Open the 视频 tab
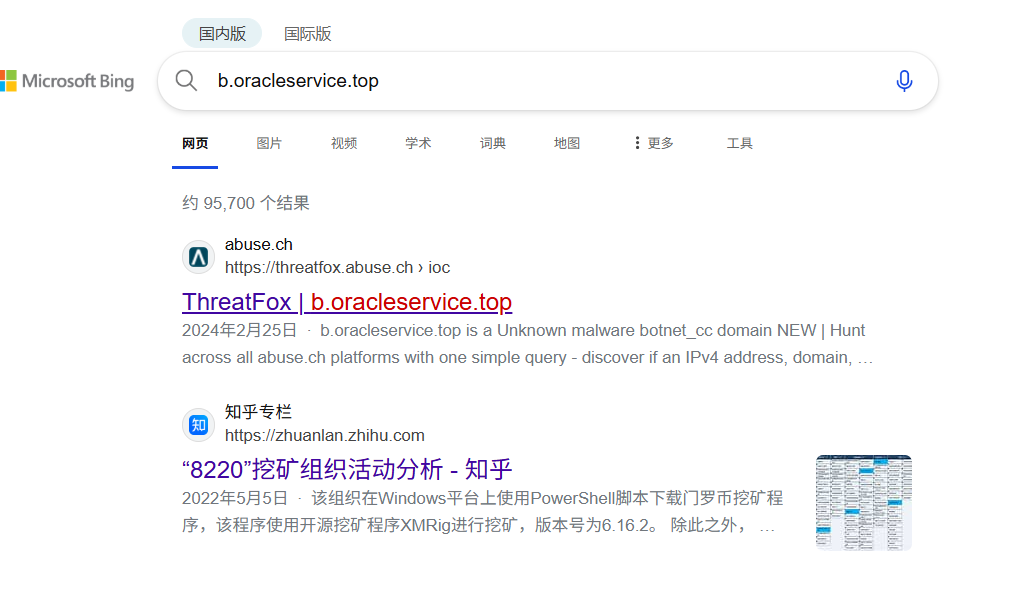Viewport: 1022px width, 598px height. [343, 143]
